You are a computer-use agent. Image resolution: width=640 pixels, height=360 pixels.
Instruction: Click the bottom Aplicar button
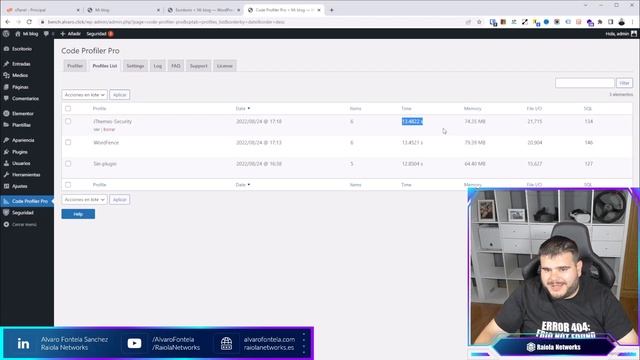[120, 200]
